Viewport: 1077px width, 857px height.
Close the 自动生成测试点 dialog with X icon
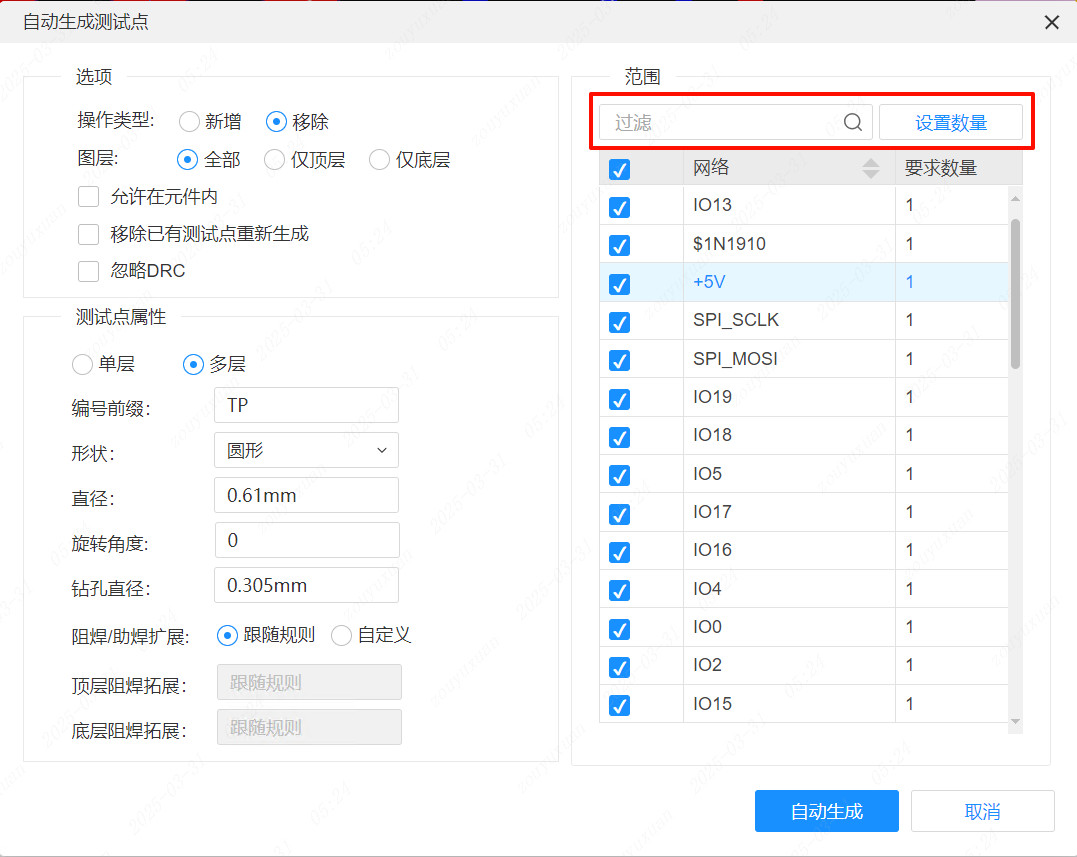click(x=1051, y=22)
